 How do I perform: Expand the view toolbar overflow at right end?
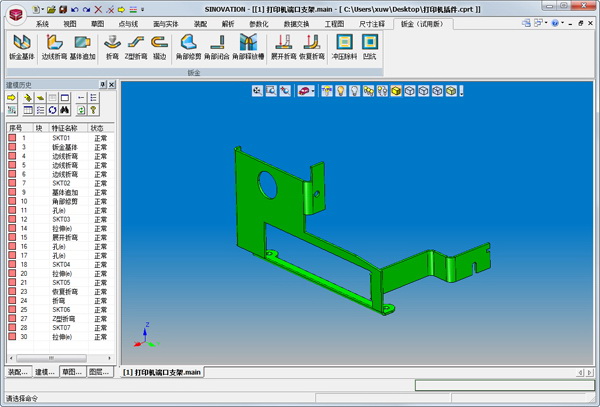tap(462, 91)
